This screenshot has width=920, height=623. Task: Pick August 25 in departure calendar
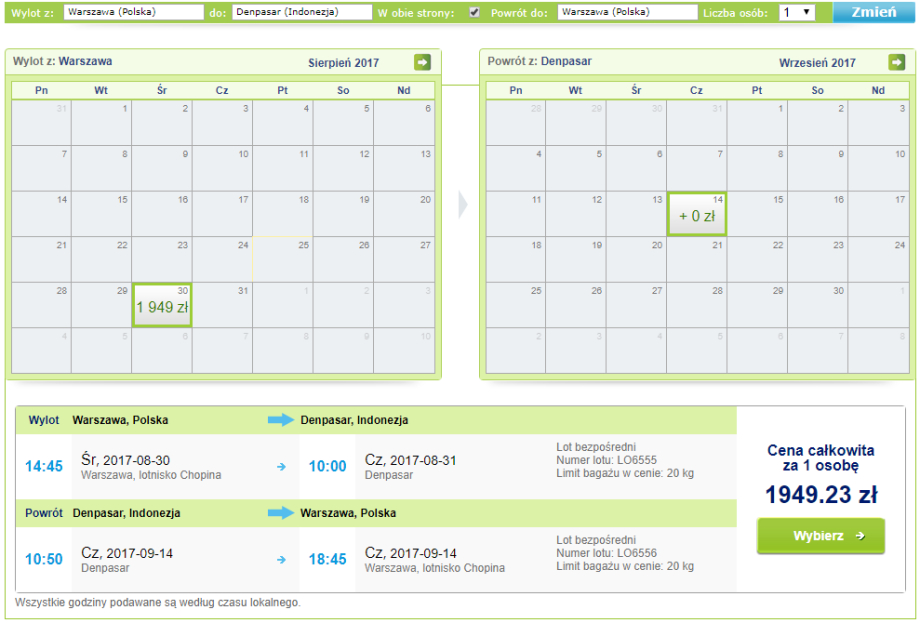click(283, 259)
